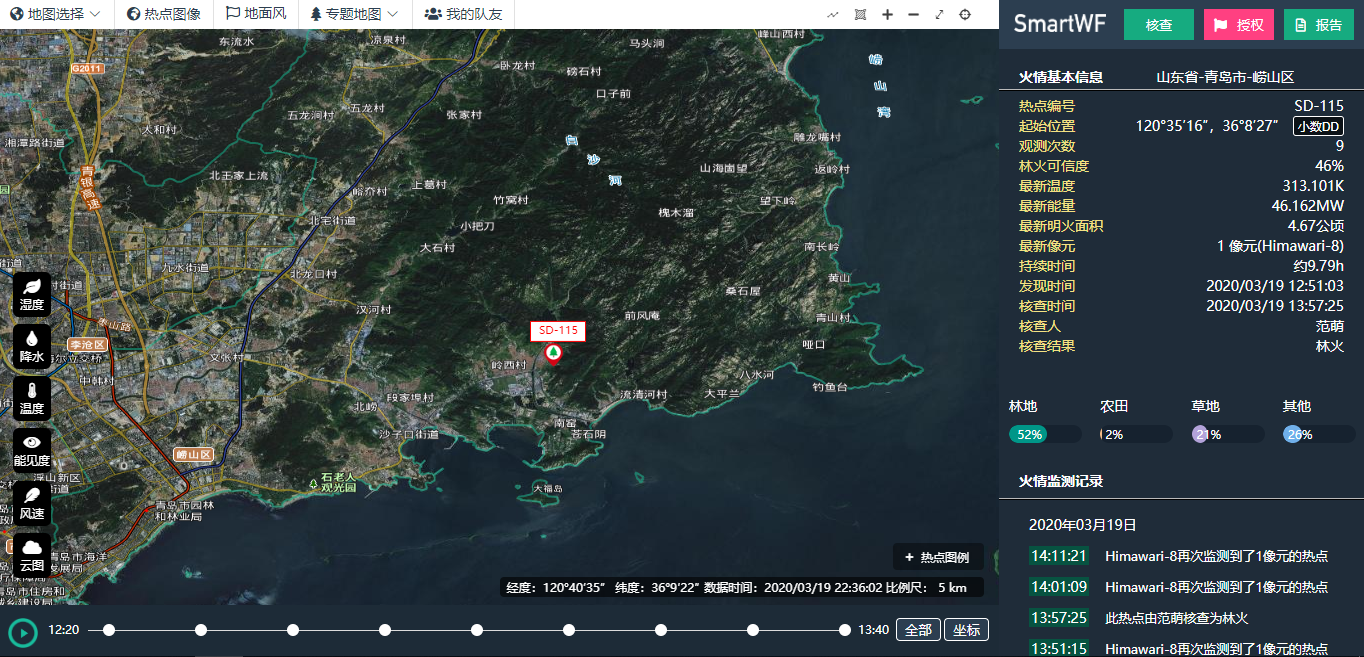Click the locate crosshair icon
This screenshot has height=657, width=1364.
coord(965,15)
